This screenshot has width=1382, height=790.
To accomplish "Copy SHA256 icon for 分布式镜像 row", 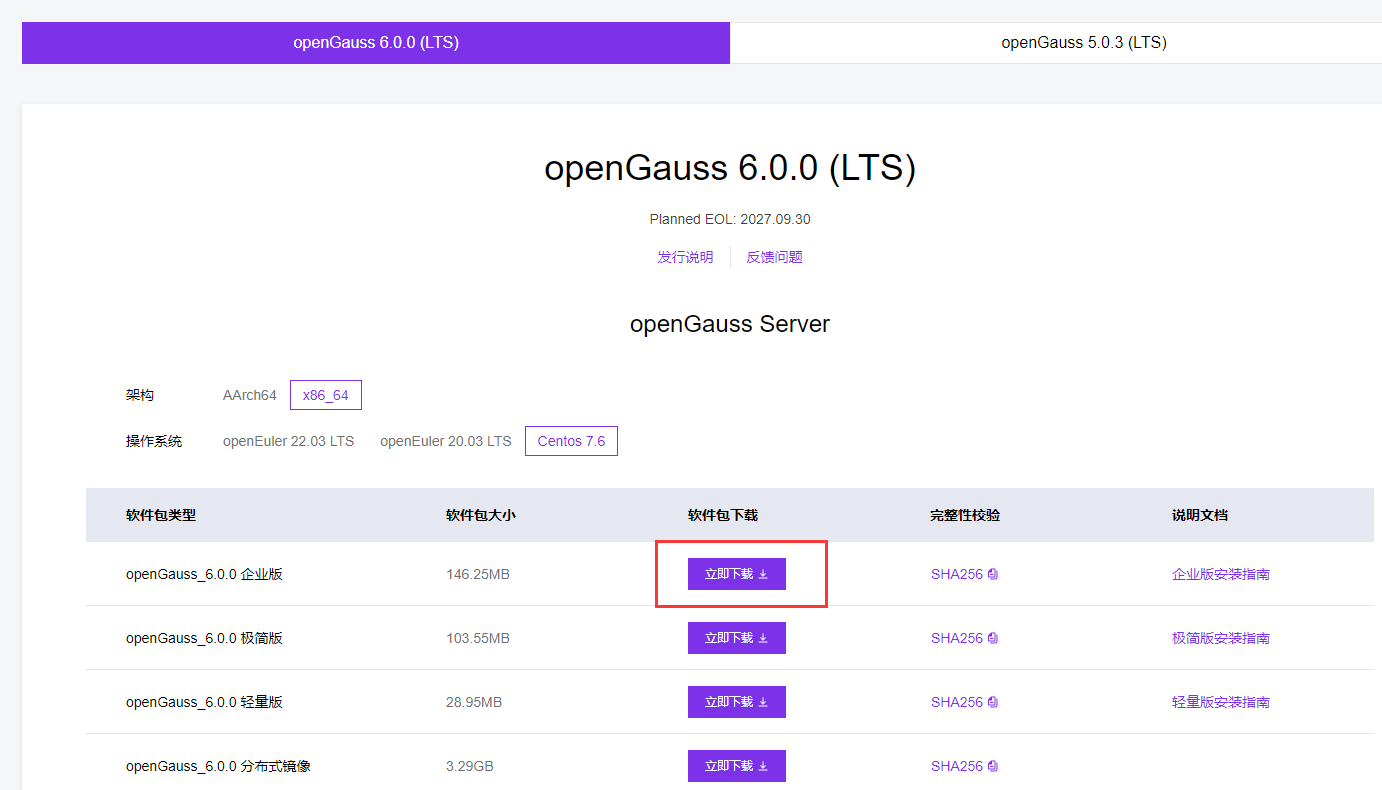I will pos(993,766).
